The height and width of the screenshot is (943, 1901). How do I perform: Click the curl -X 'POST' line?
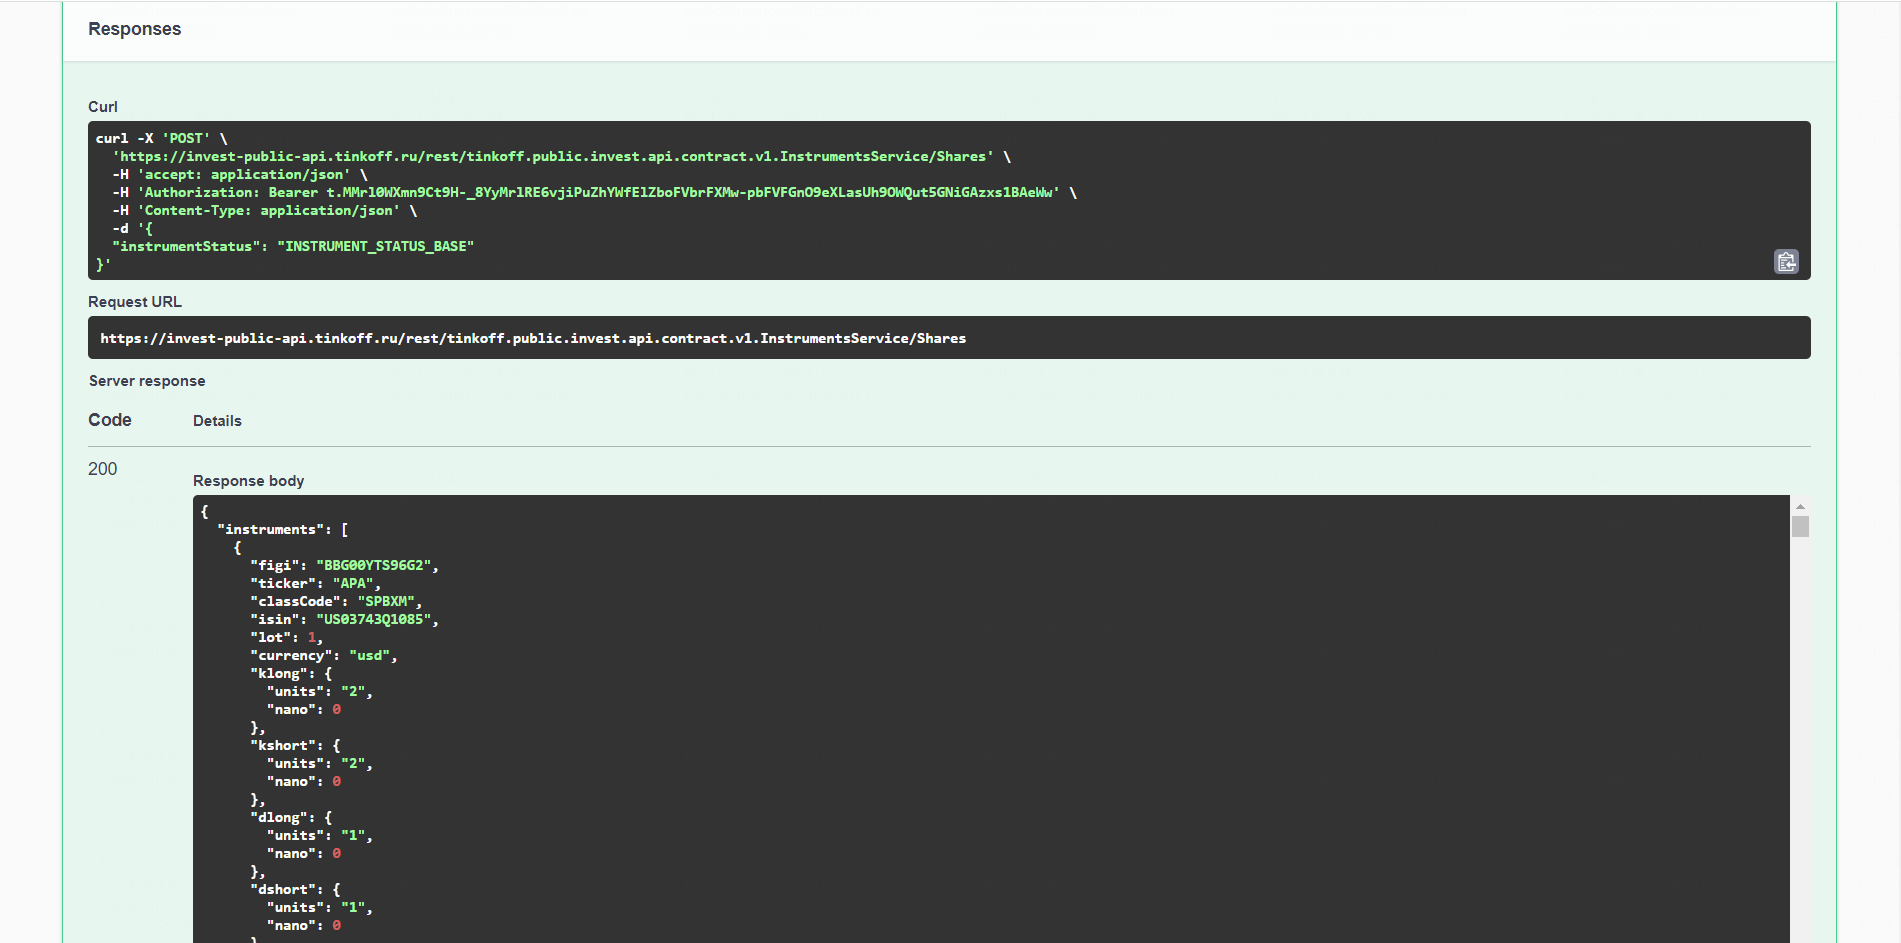click(161, 139)
